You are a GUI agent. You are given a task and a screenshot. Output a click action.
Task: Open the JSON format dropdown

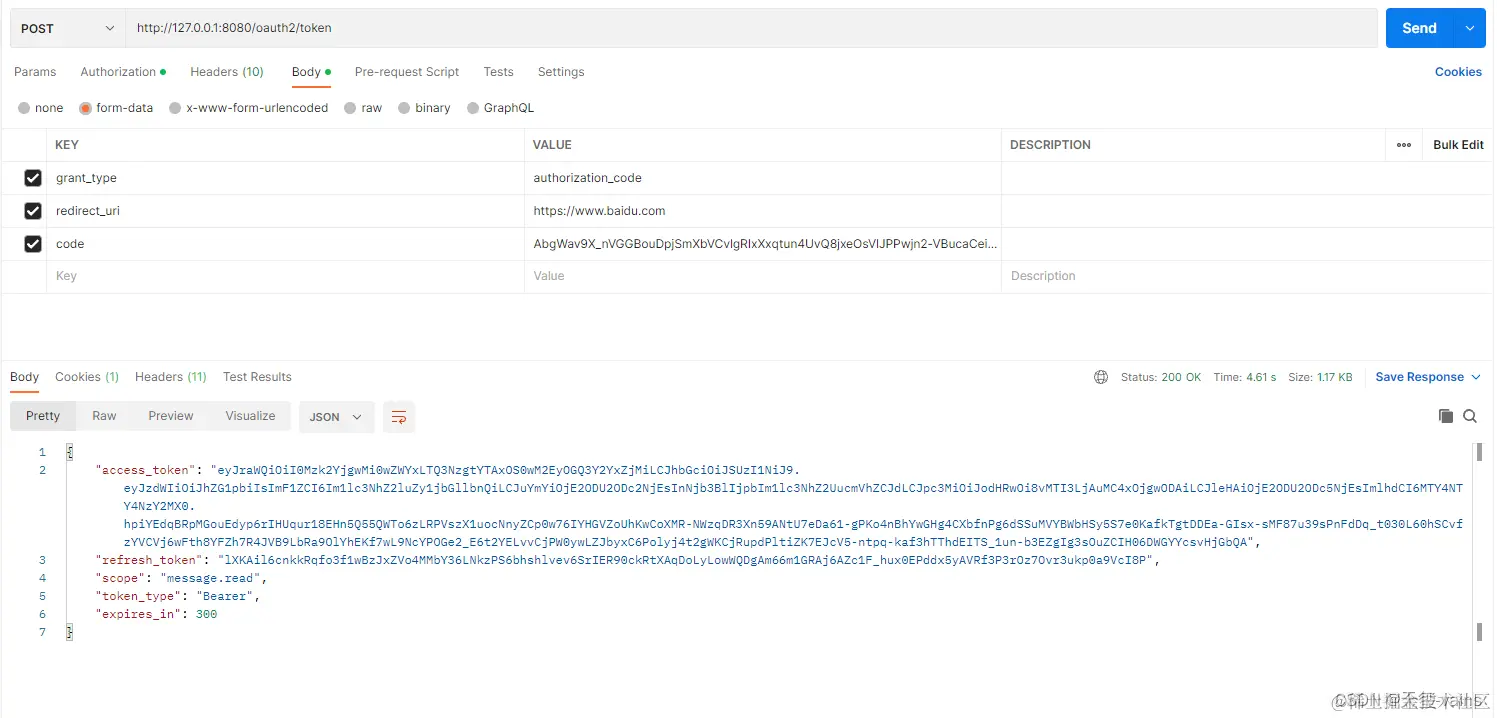click(336, 417)
